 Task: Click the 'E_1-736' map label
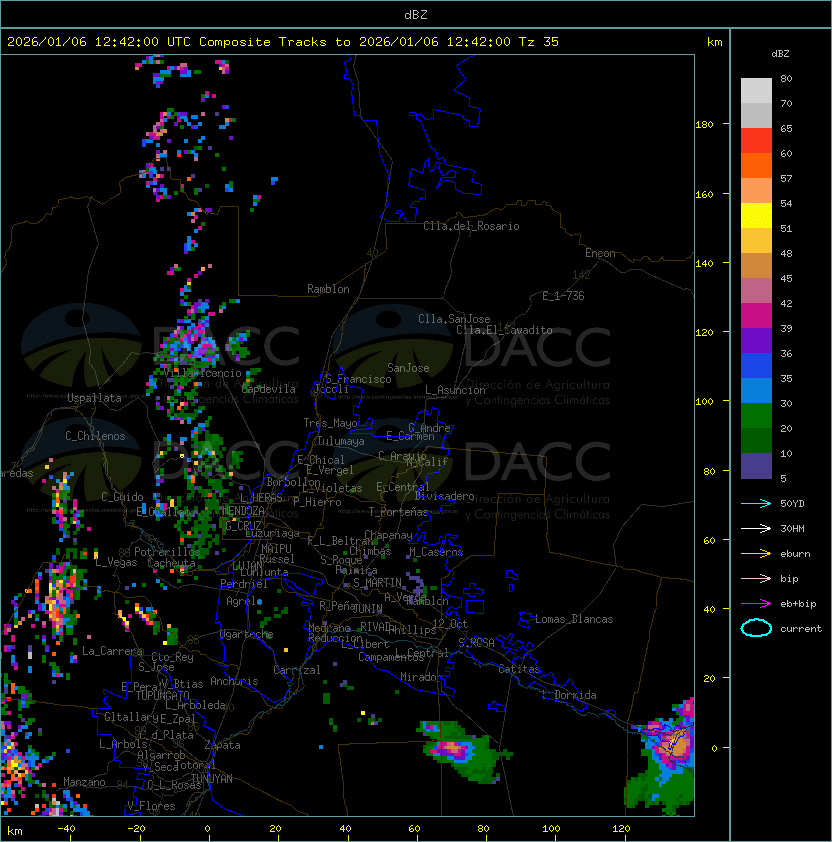point(563,296)
